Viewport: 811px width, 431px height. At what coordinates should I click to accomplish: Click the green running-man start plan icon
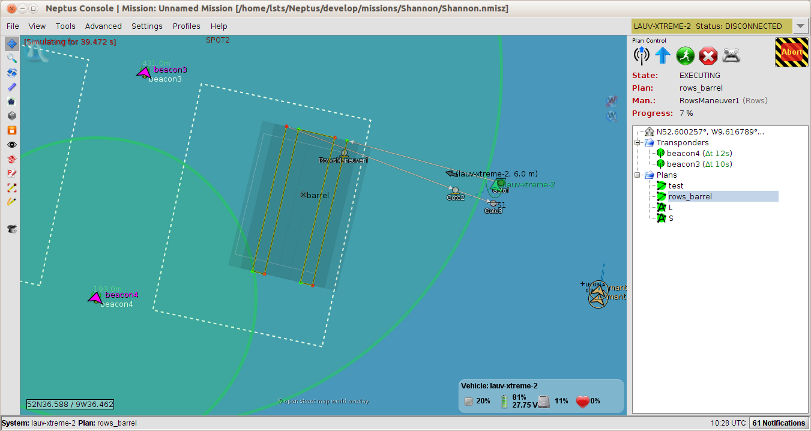click(686, 57)
